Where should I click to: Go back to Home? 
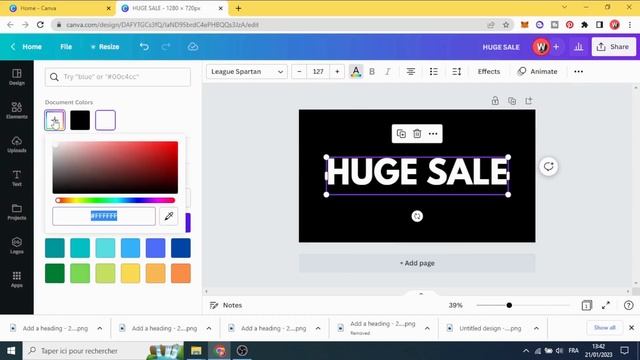[x=26, y=47]
